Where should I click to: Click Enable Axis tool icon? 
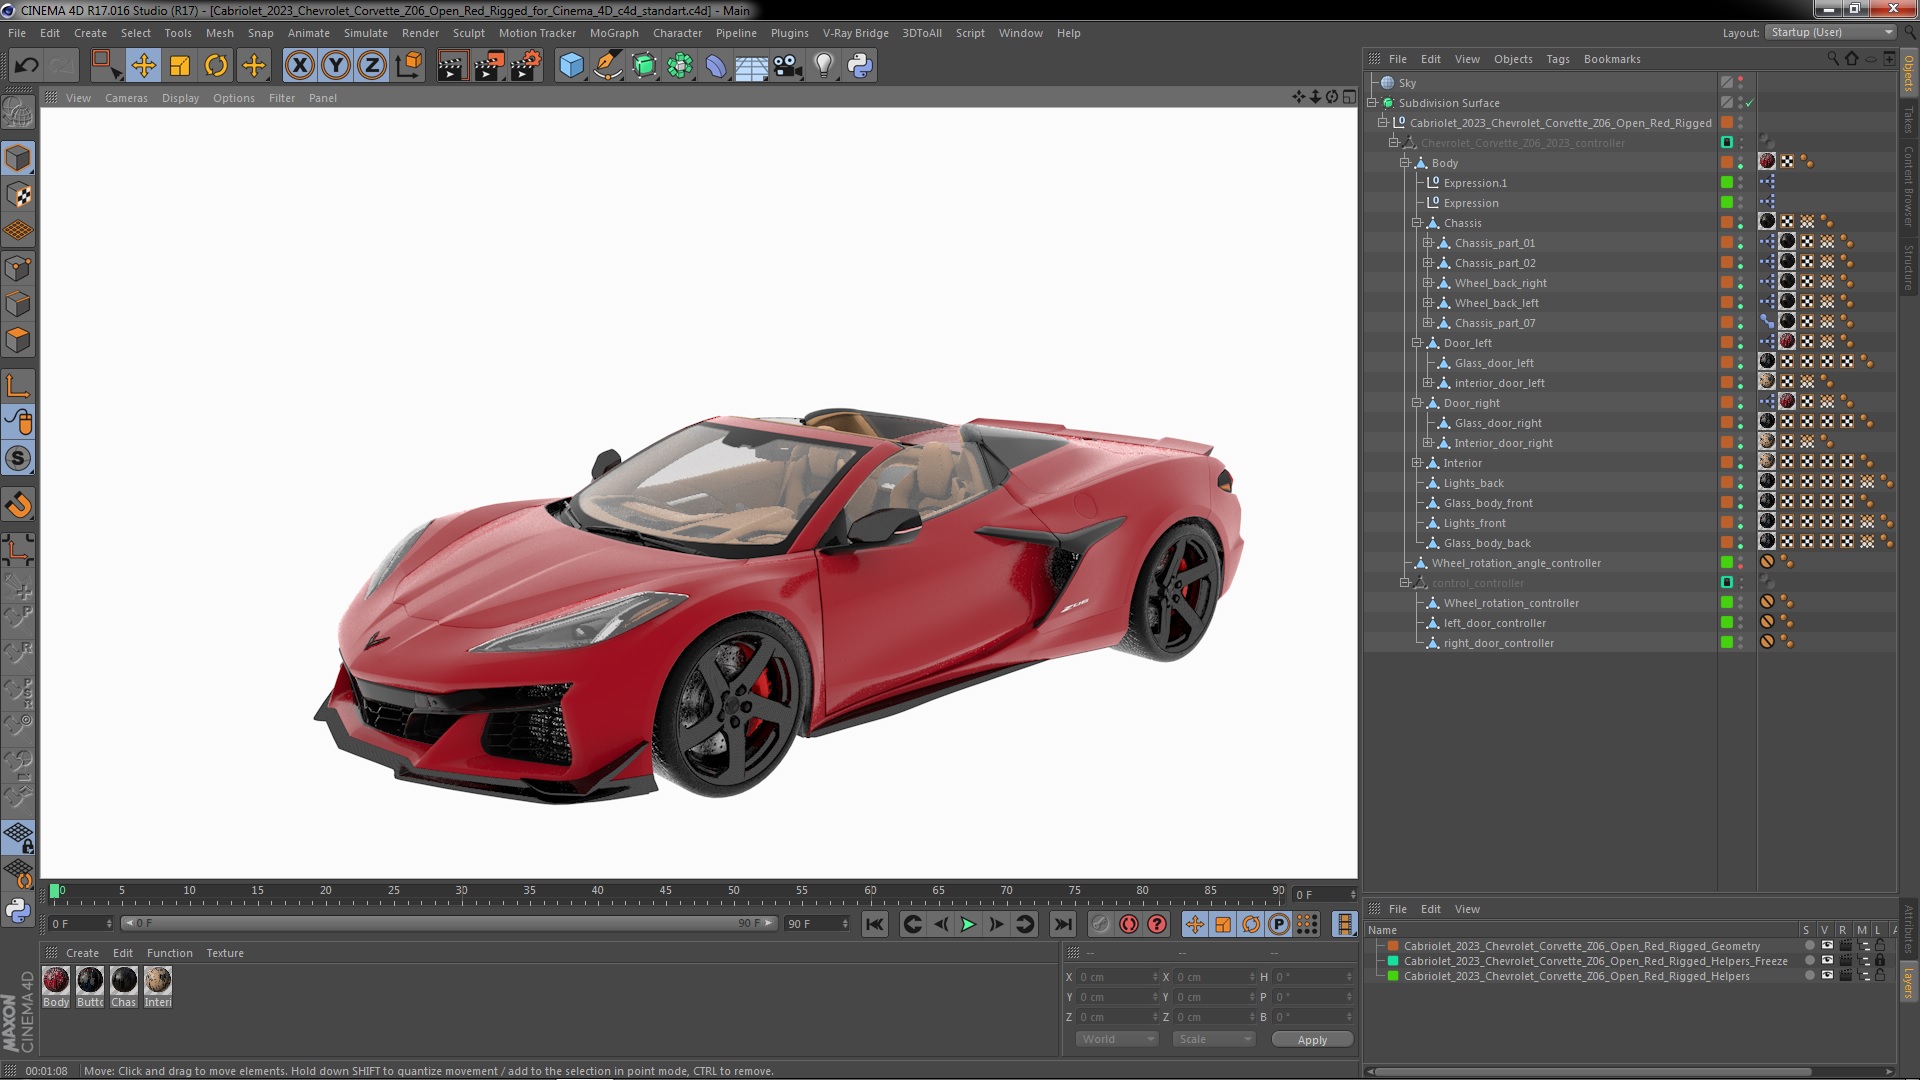18,387
